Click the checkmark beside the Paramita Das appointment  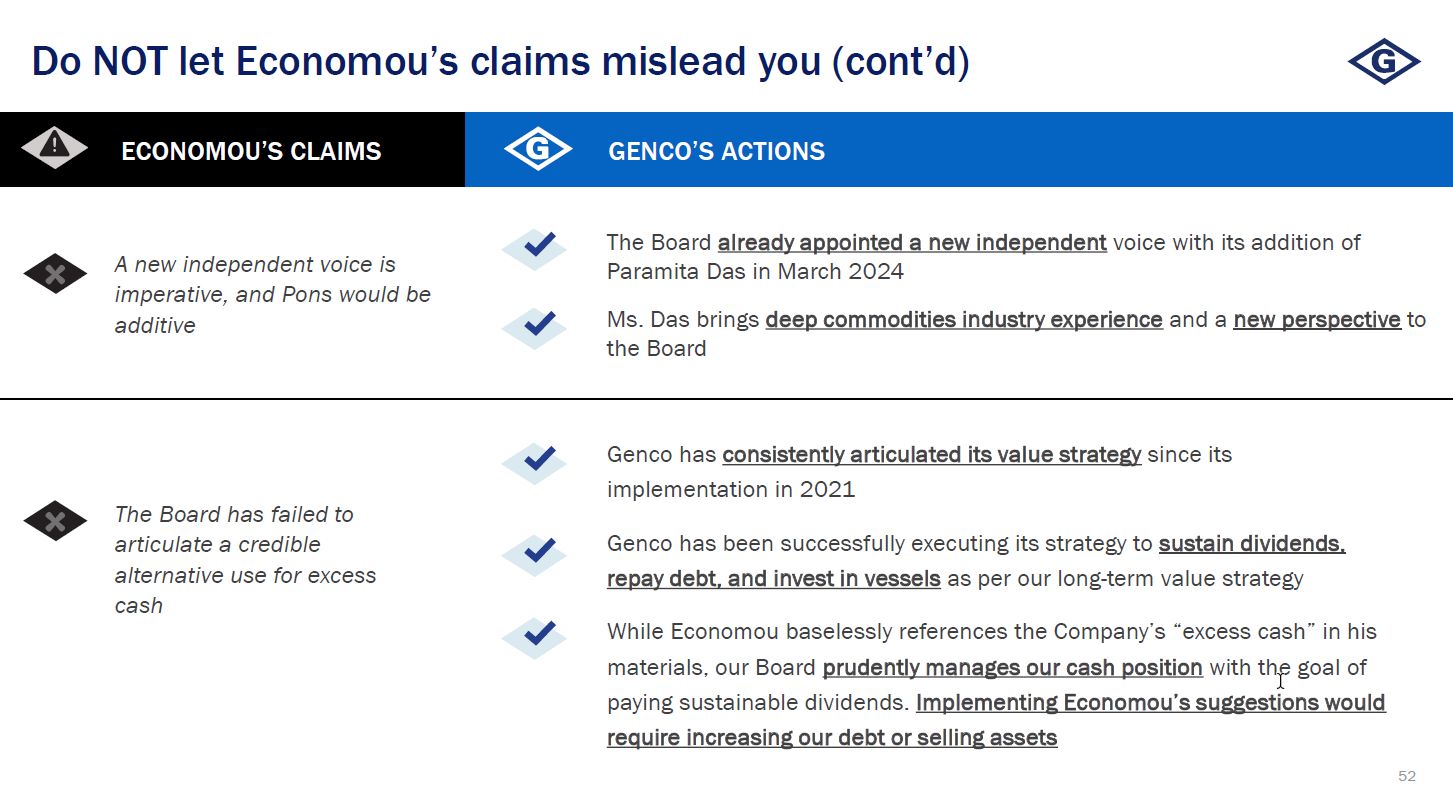point(535,247)
